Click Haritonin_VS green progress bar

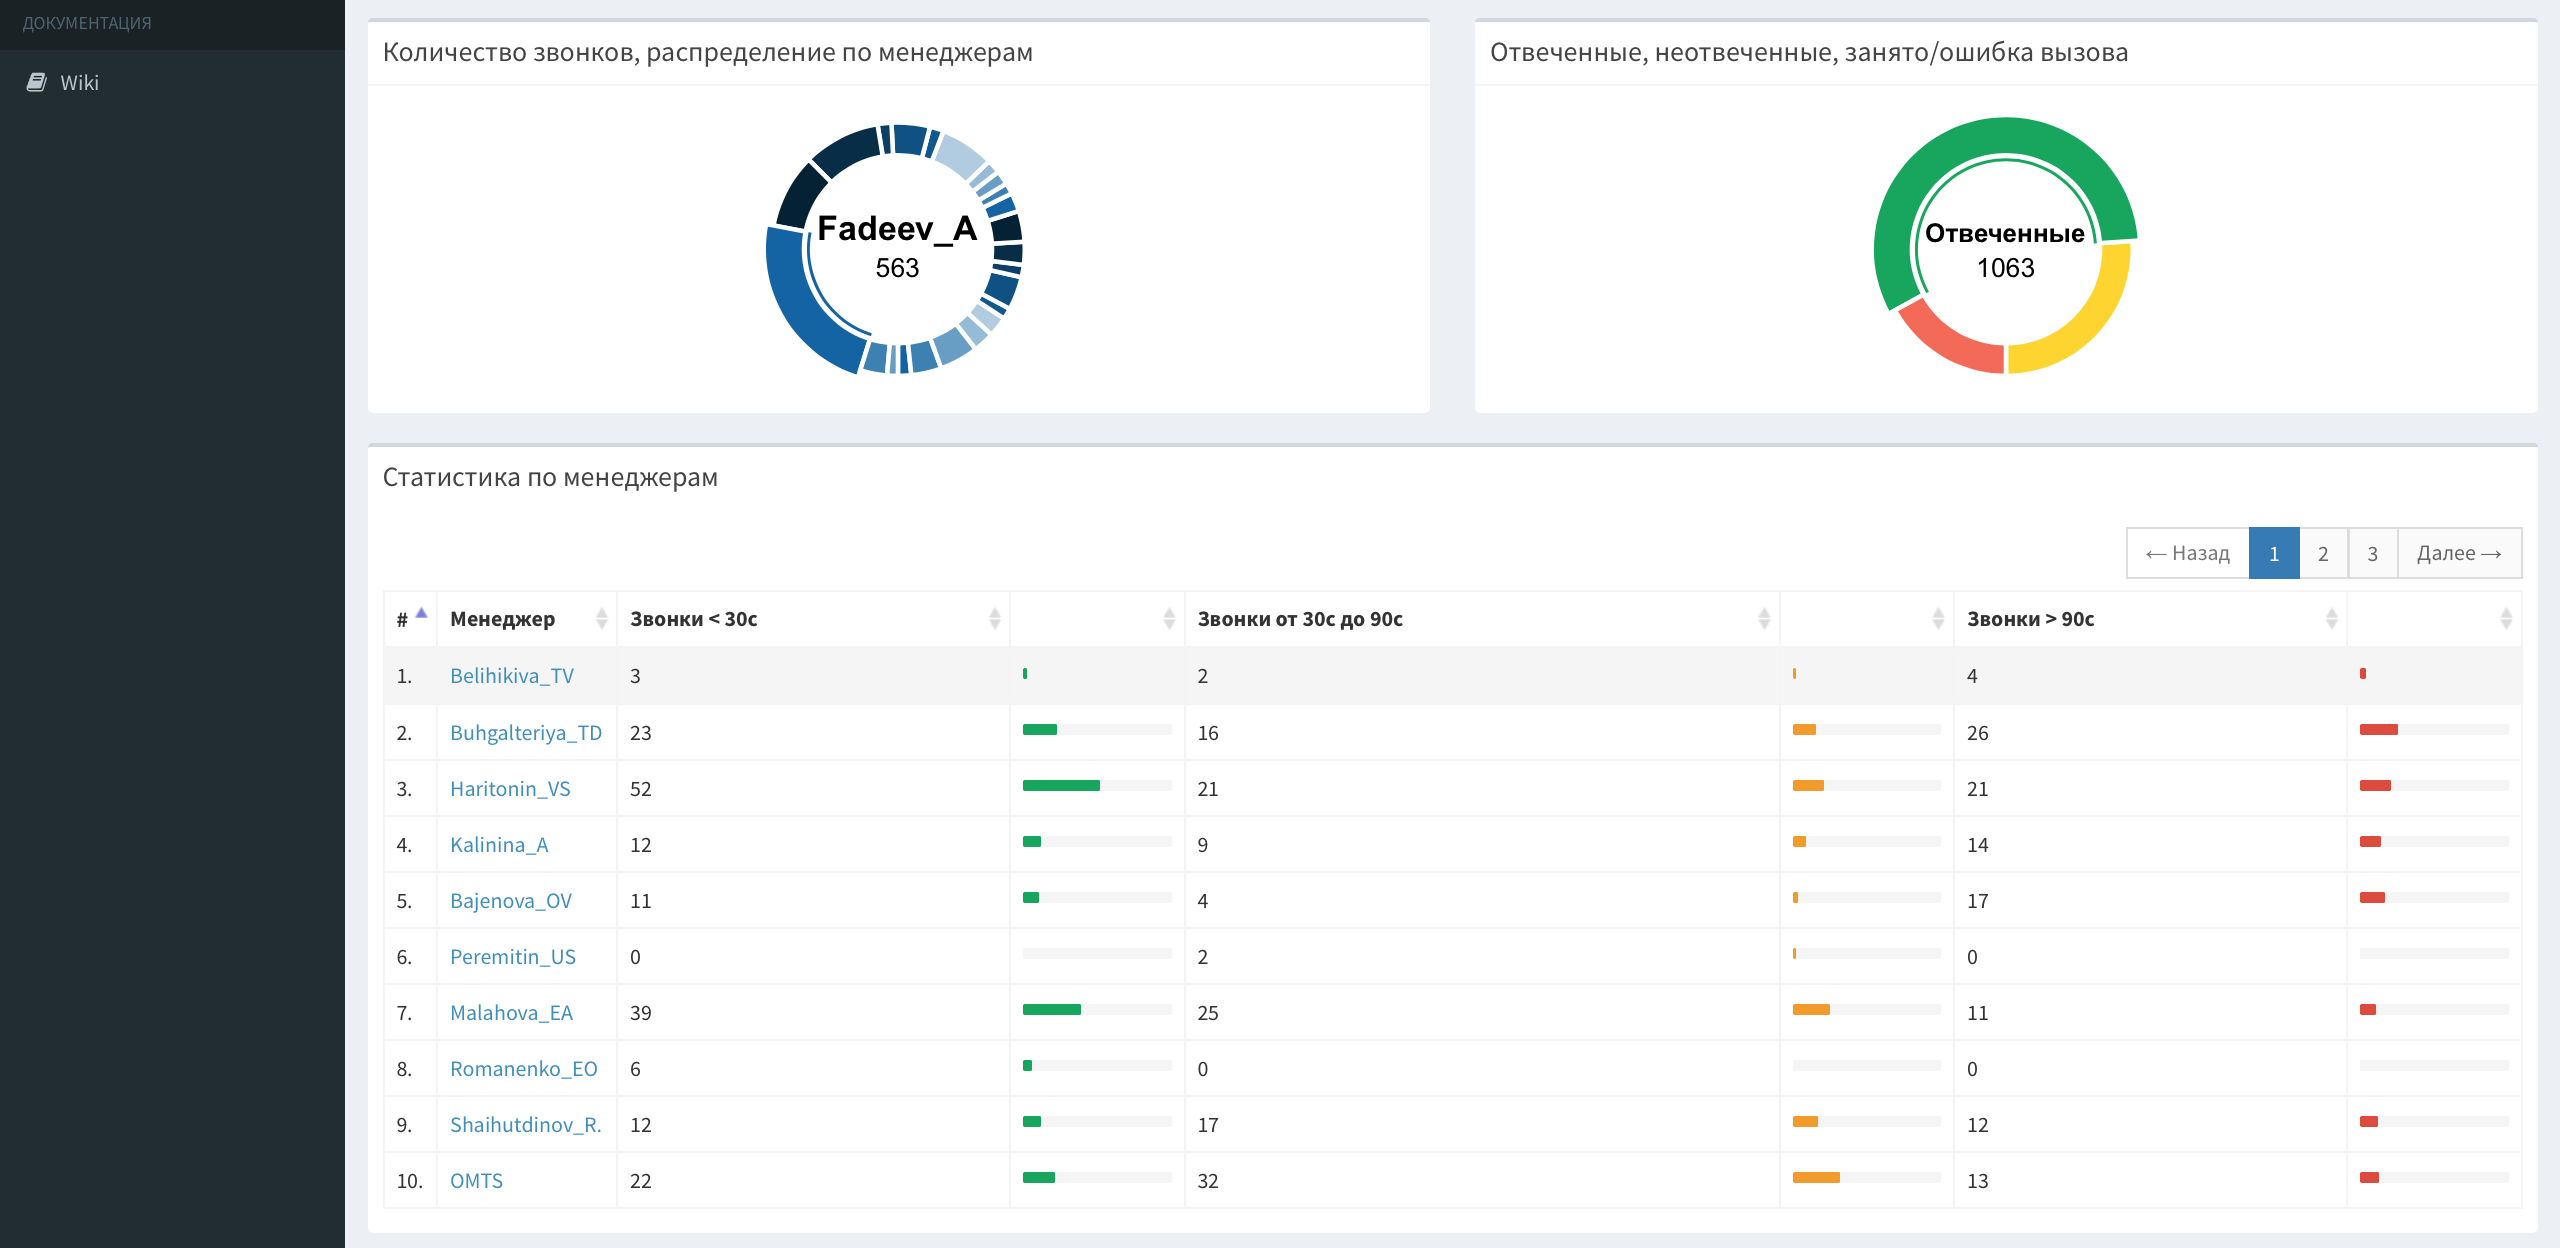(1061, 786)
